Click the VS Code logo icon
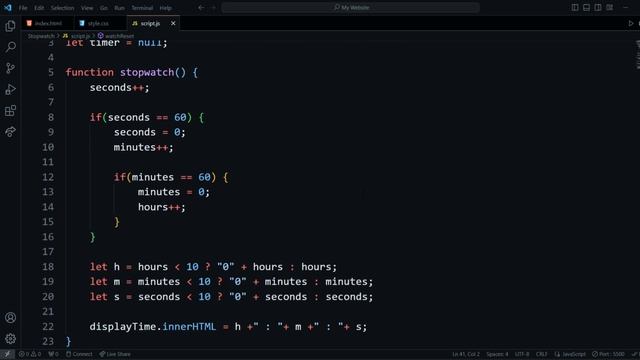Screen dimensions: 640x360 click(x=8, y=7)
